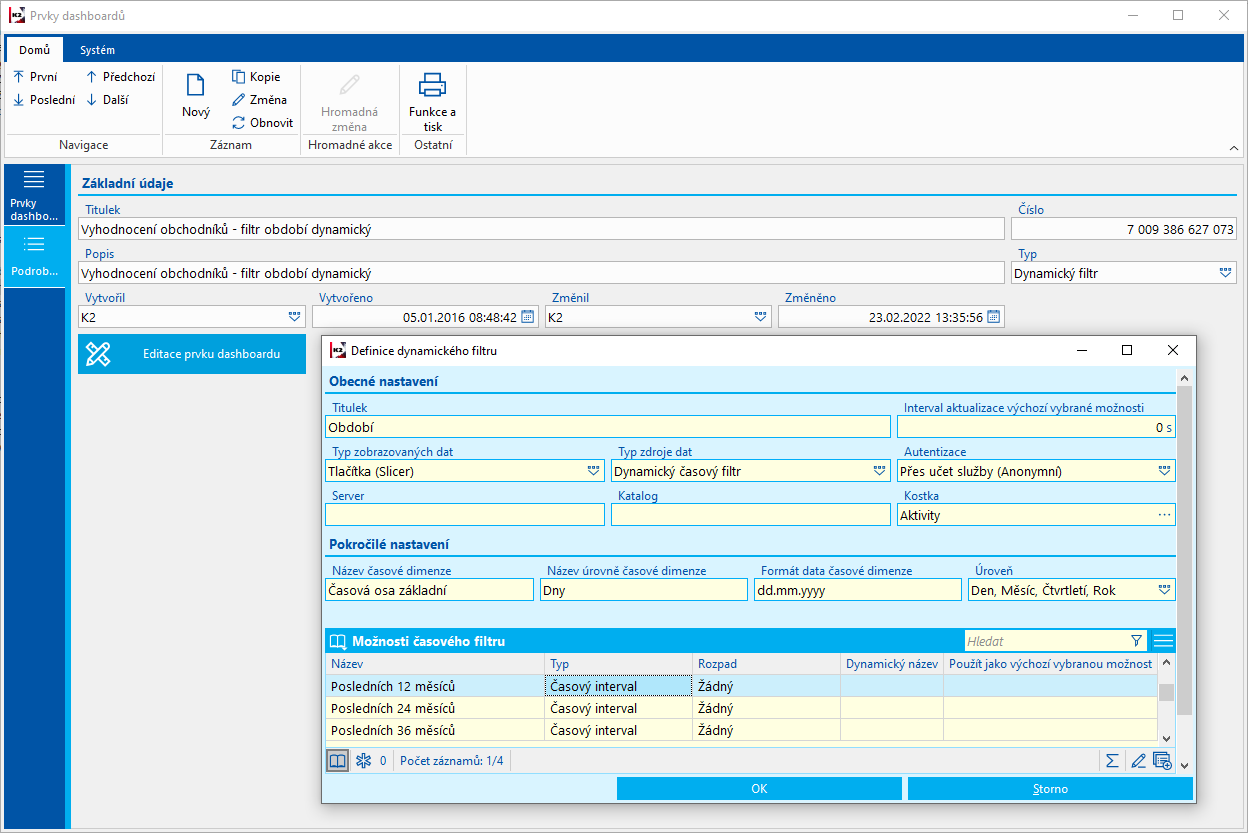Image resolution: width=1248 pixels, height=833 pixels.
Task: Open the Typ zdroje dat dropdown
Action: [879, 471]
